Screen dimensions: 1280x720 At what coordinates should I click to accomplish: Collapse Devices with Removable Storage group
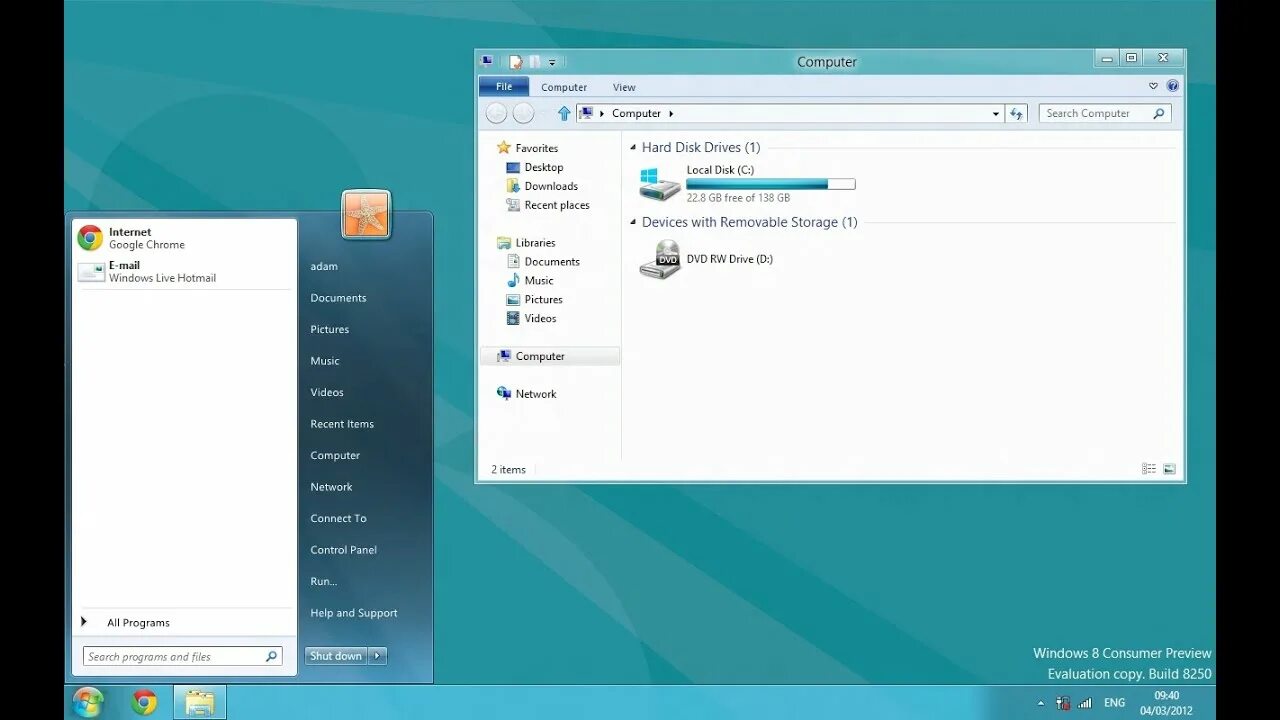[634, 223]
